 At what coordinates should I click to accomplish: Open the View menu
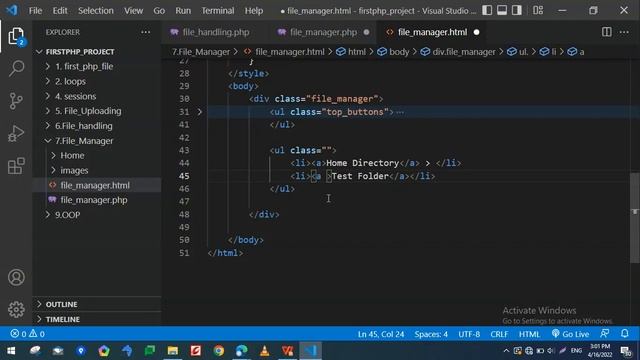point(133,11)
